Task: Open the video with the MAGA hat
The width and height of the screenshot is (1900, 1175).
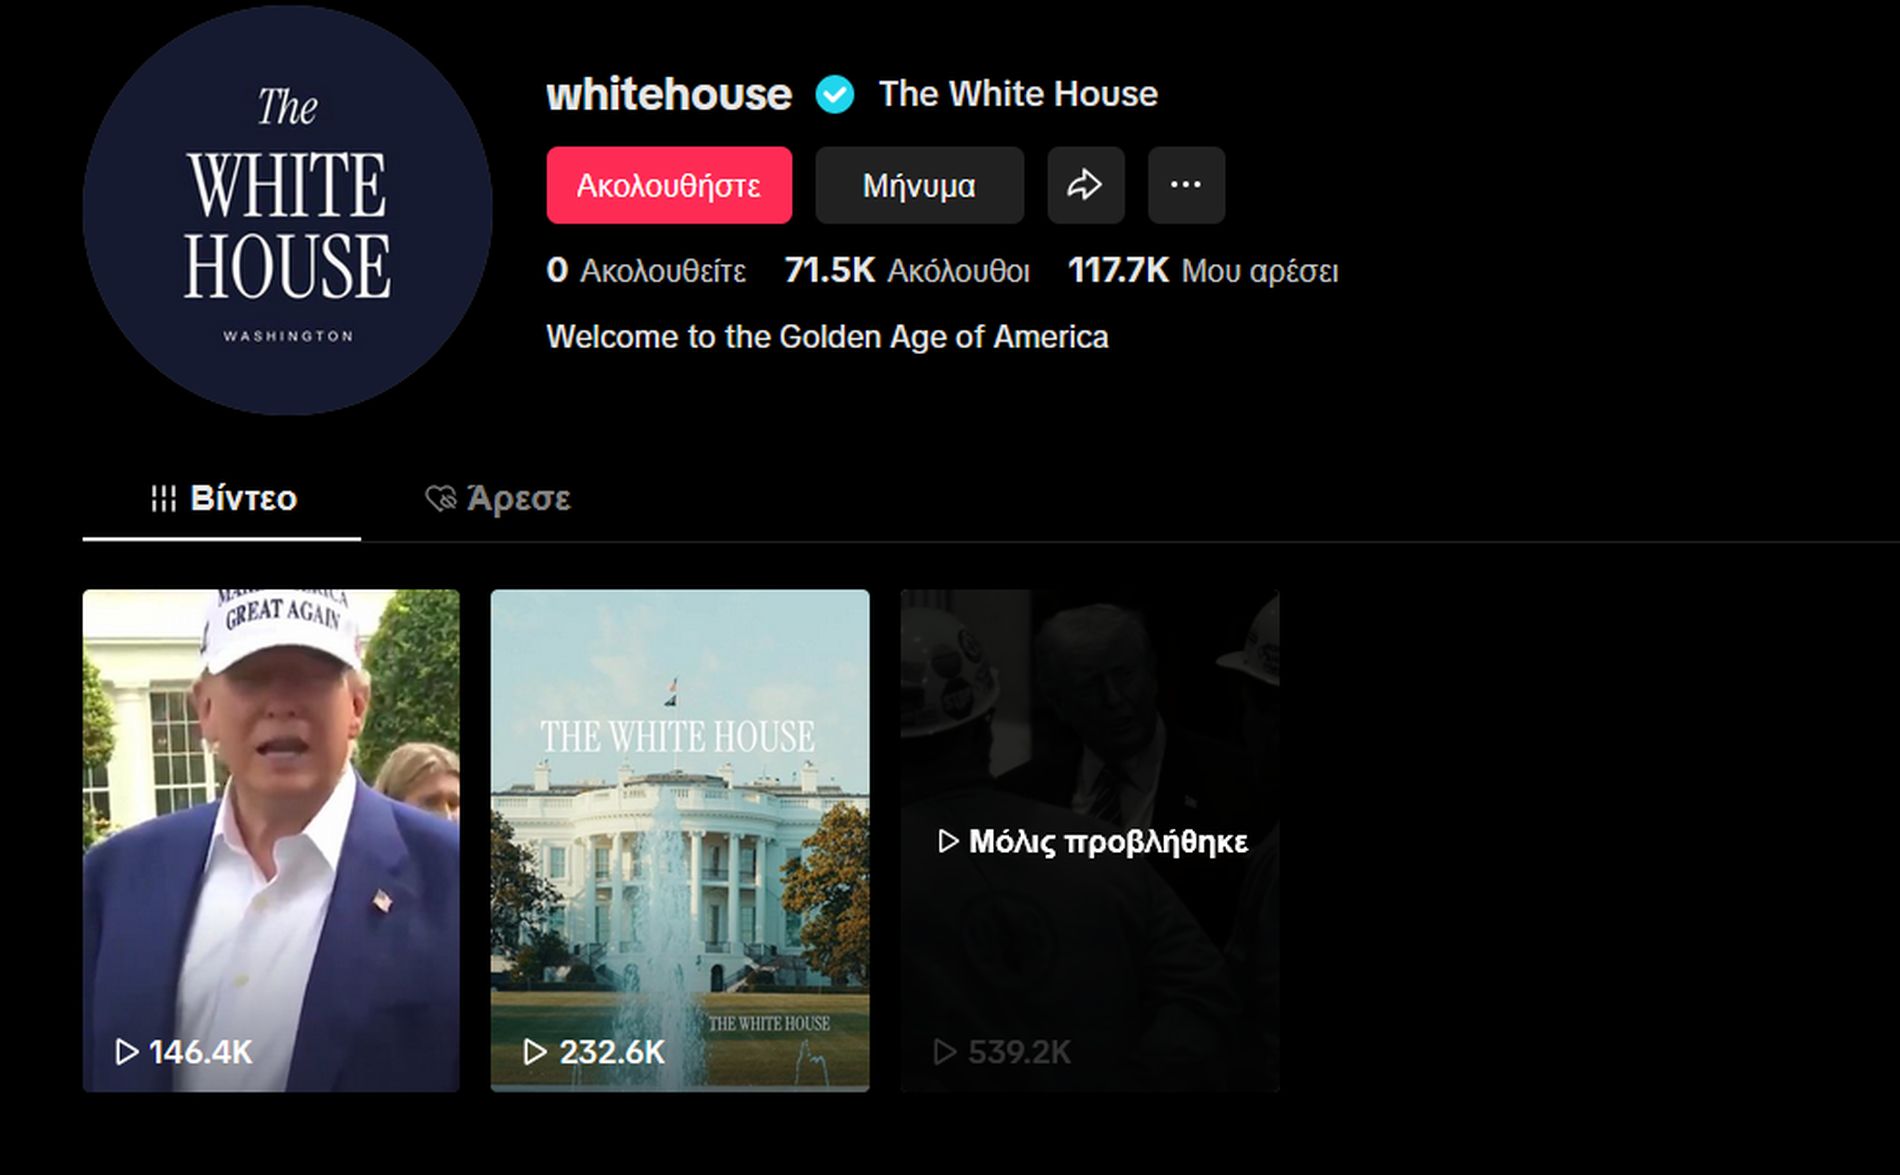Action: 271,840
